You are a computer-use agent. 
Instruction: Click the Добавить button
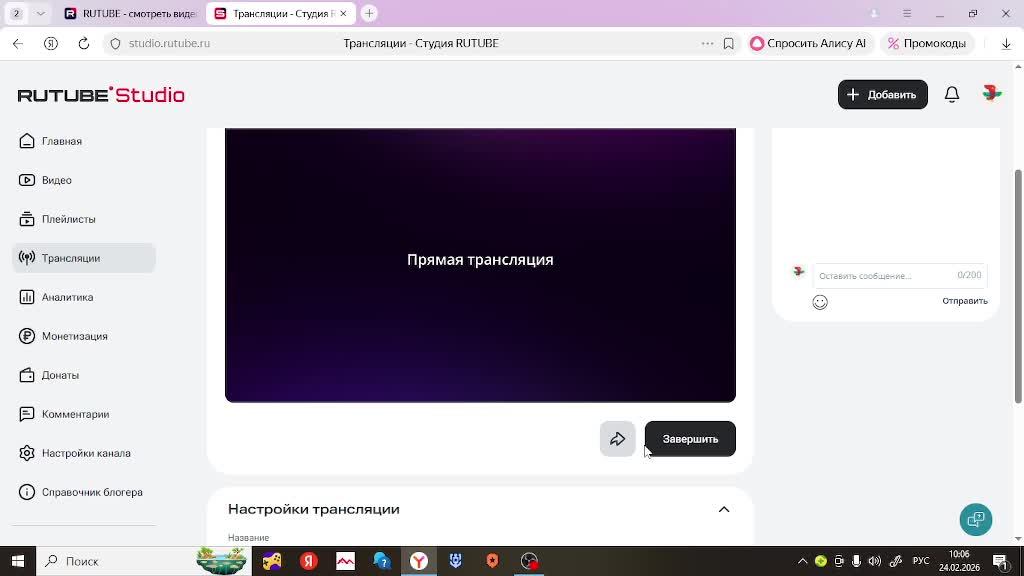pyautogui.click(x=882, y=95)
